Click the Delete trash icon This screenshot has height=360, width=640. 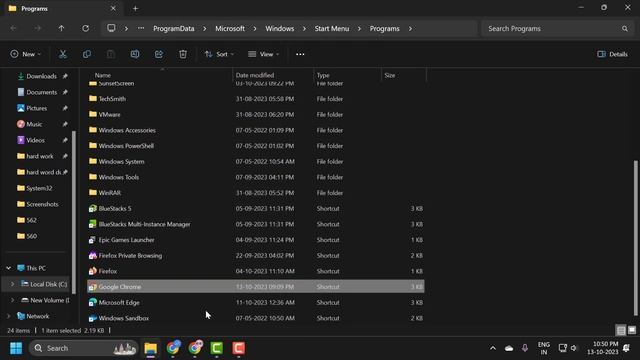click(x=183, y=54)
